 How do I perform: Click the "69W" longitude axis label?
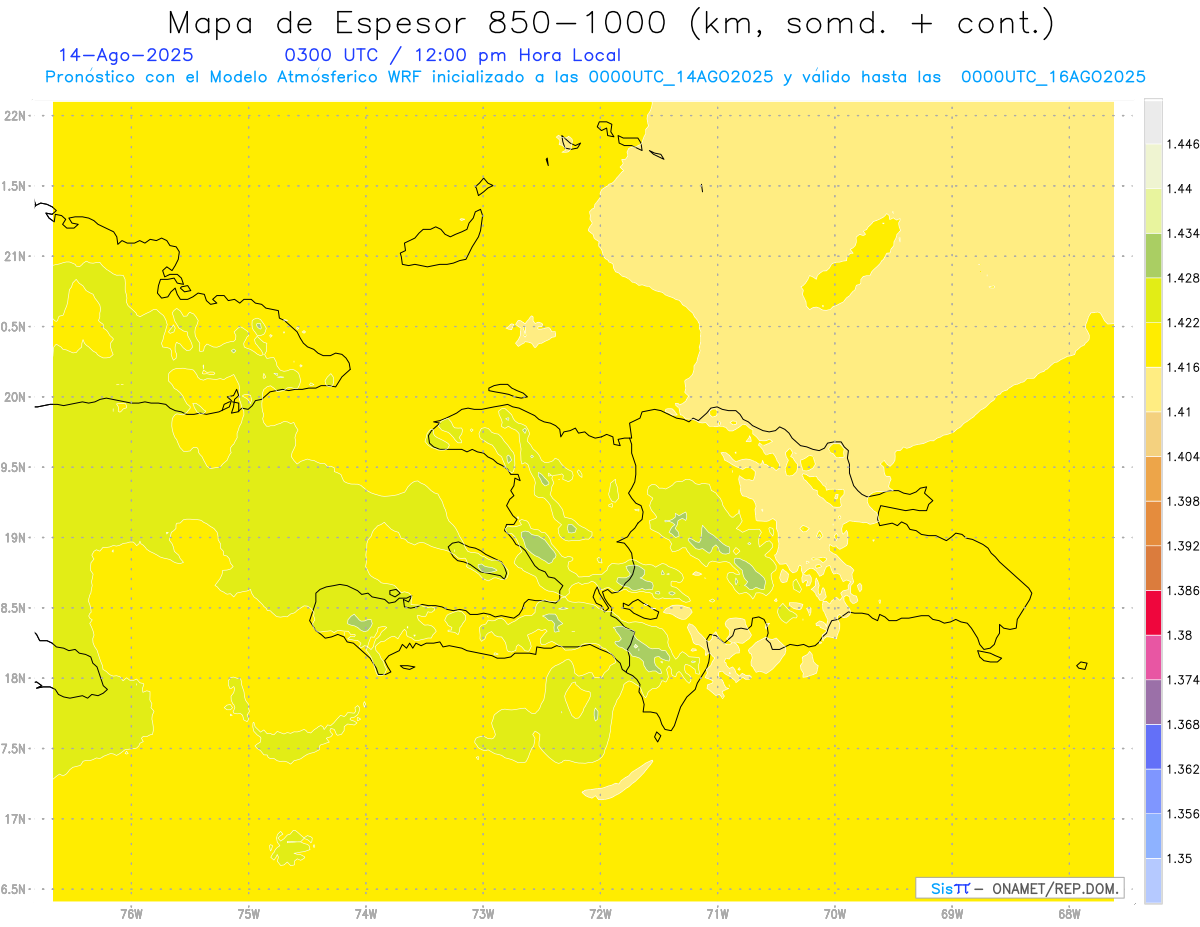point(952,914)
